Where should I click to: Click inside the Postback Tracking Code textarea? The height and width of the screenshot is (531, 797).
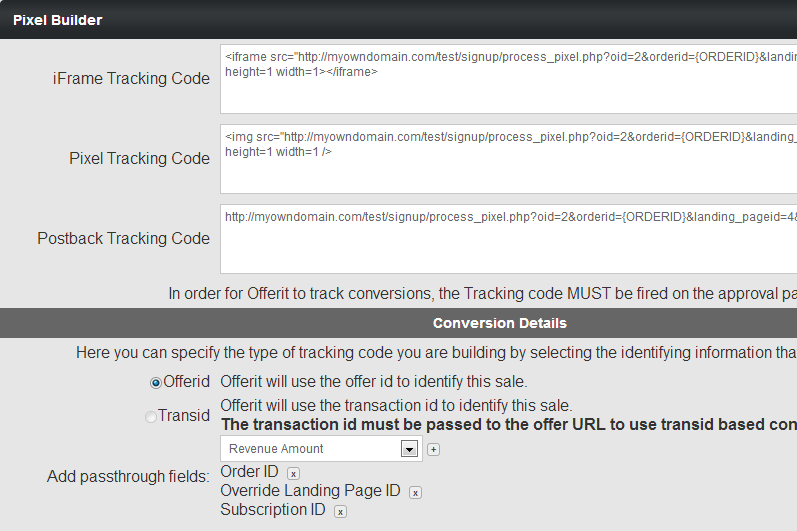tap(508, 239)
